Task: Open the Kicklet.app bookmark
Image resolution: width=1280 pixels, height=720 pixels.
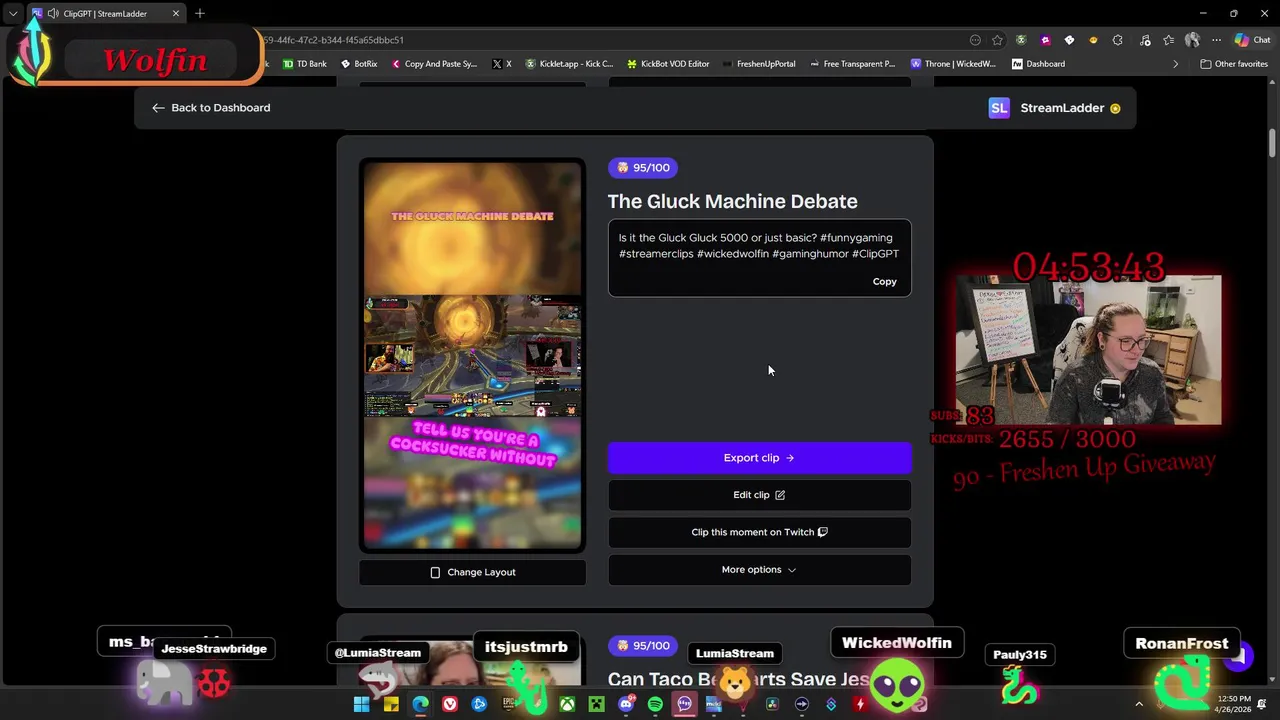Action: pyautogui.click(x=569, y=64)
